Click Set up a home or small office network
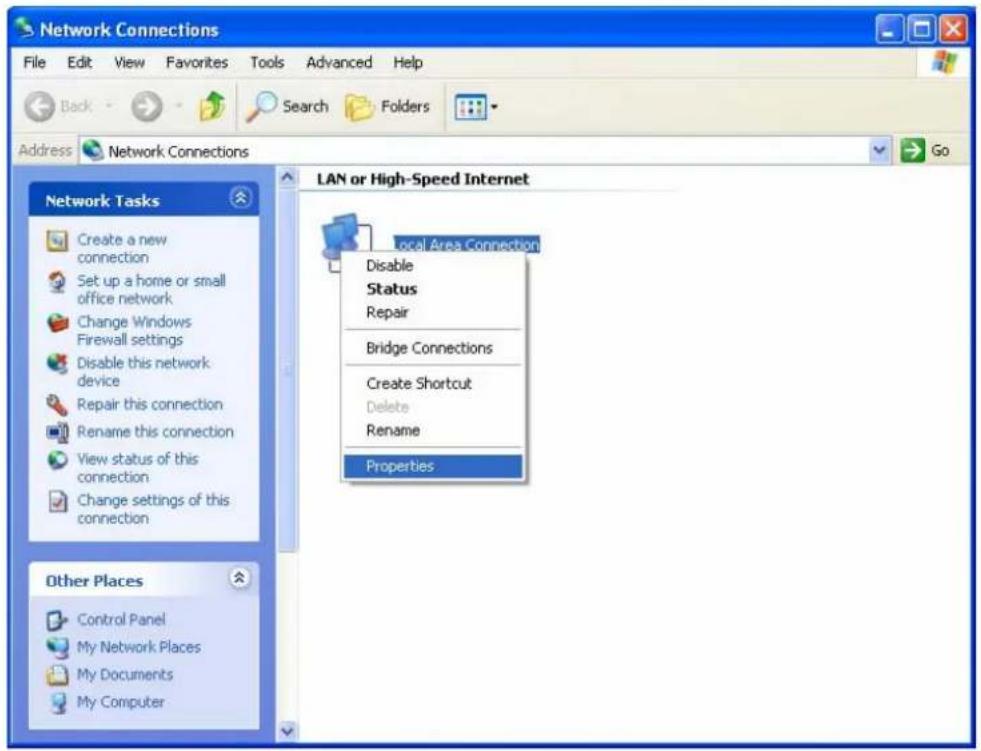This screenshot has height=751, width=981. click(x=151, y=290)
